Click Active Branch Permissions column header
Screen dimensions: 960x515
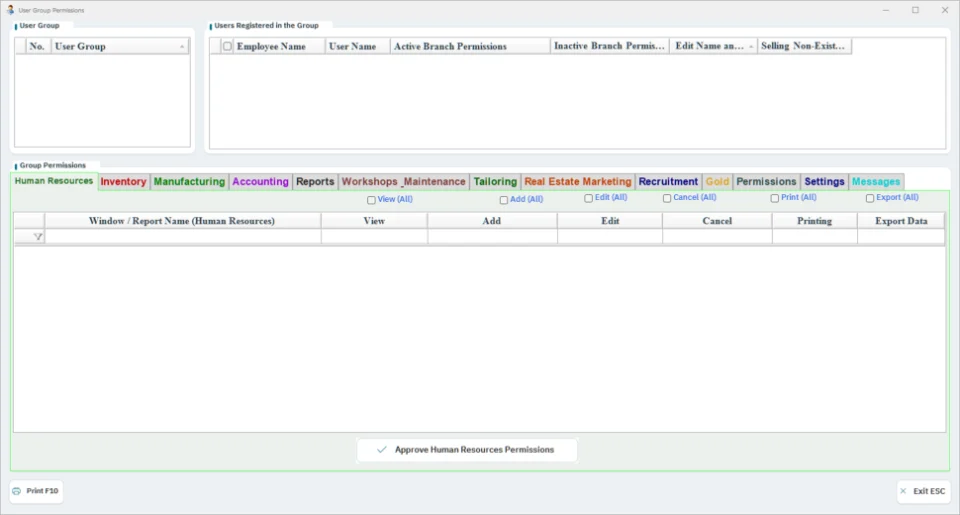tap(470, 47)
